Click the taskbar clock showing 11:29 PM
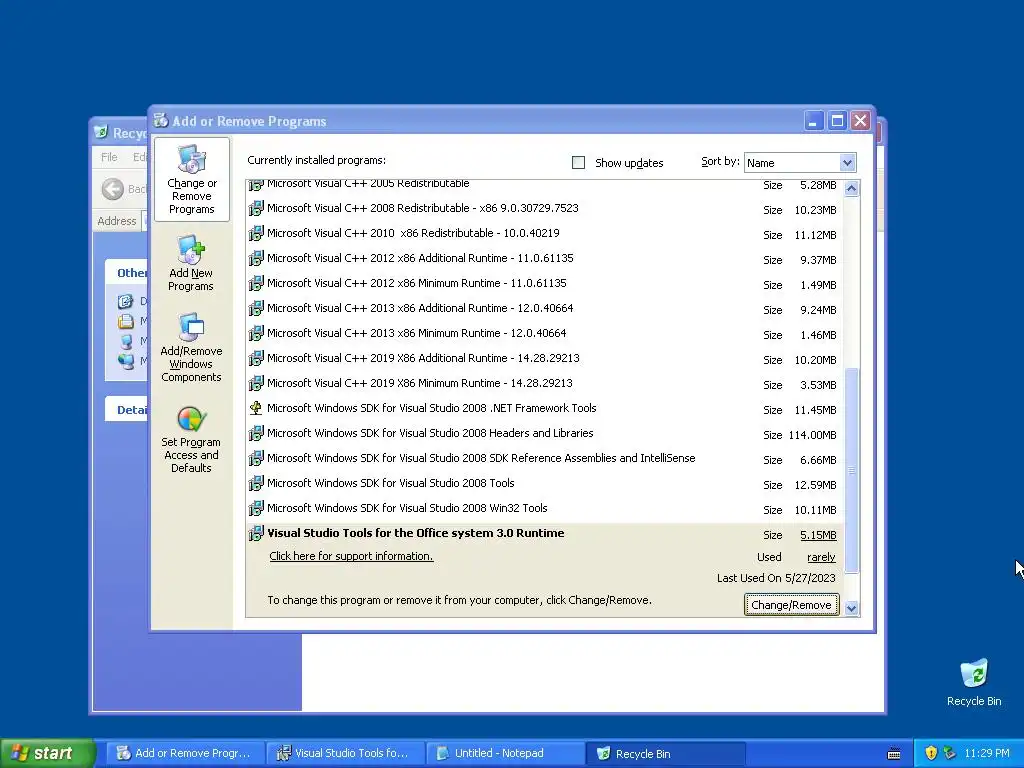The height and width of the screenshot is (768, 1024). (987, 753)
